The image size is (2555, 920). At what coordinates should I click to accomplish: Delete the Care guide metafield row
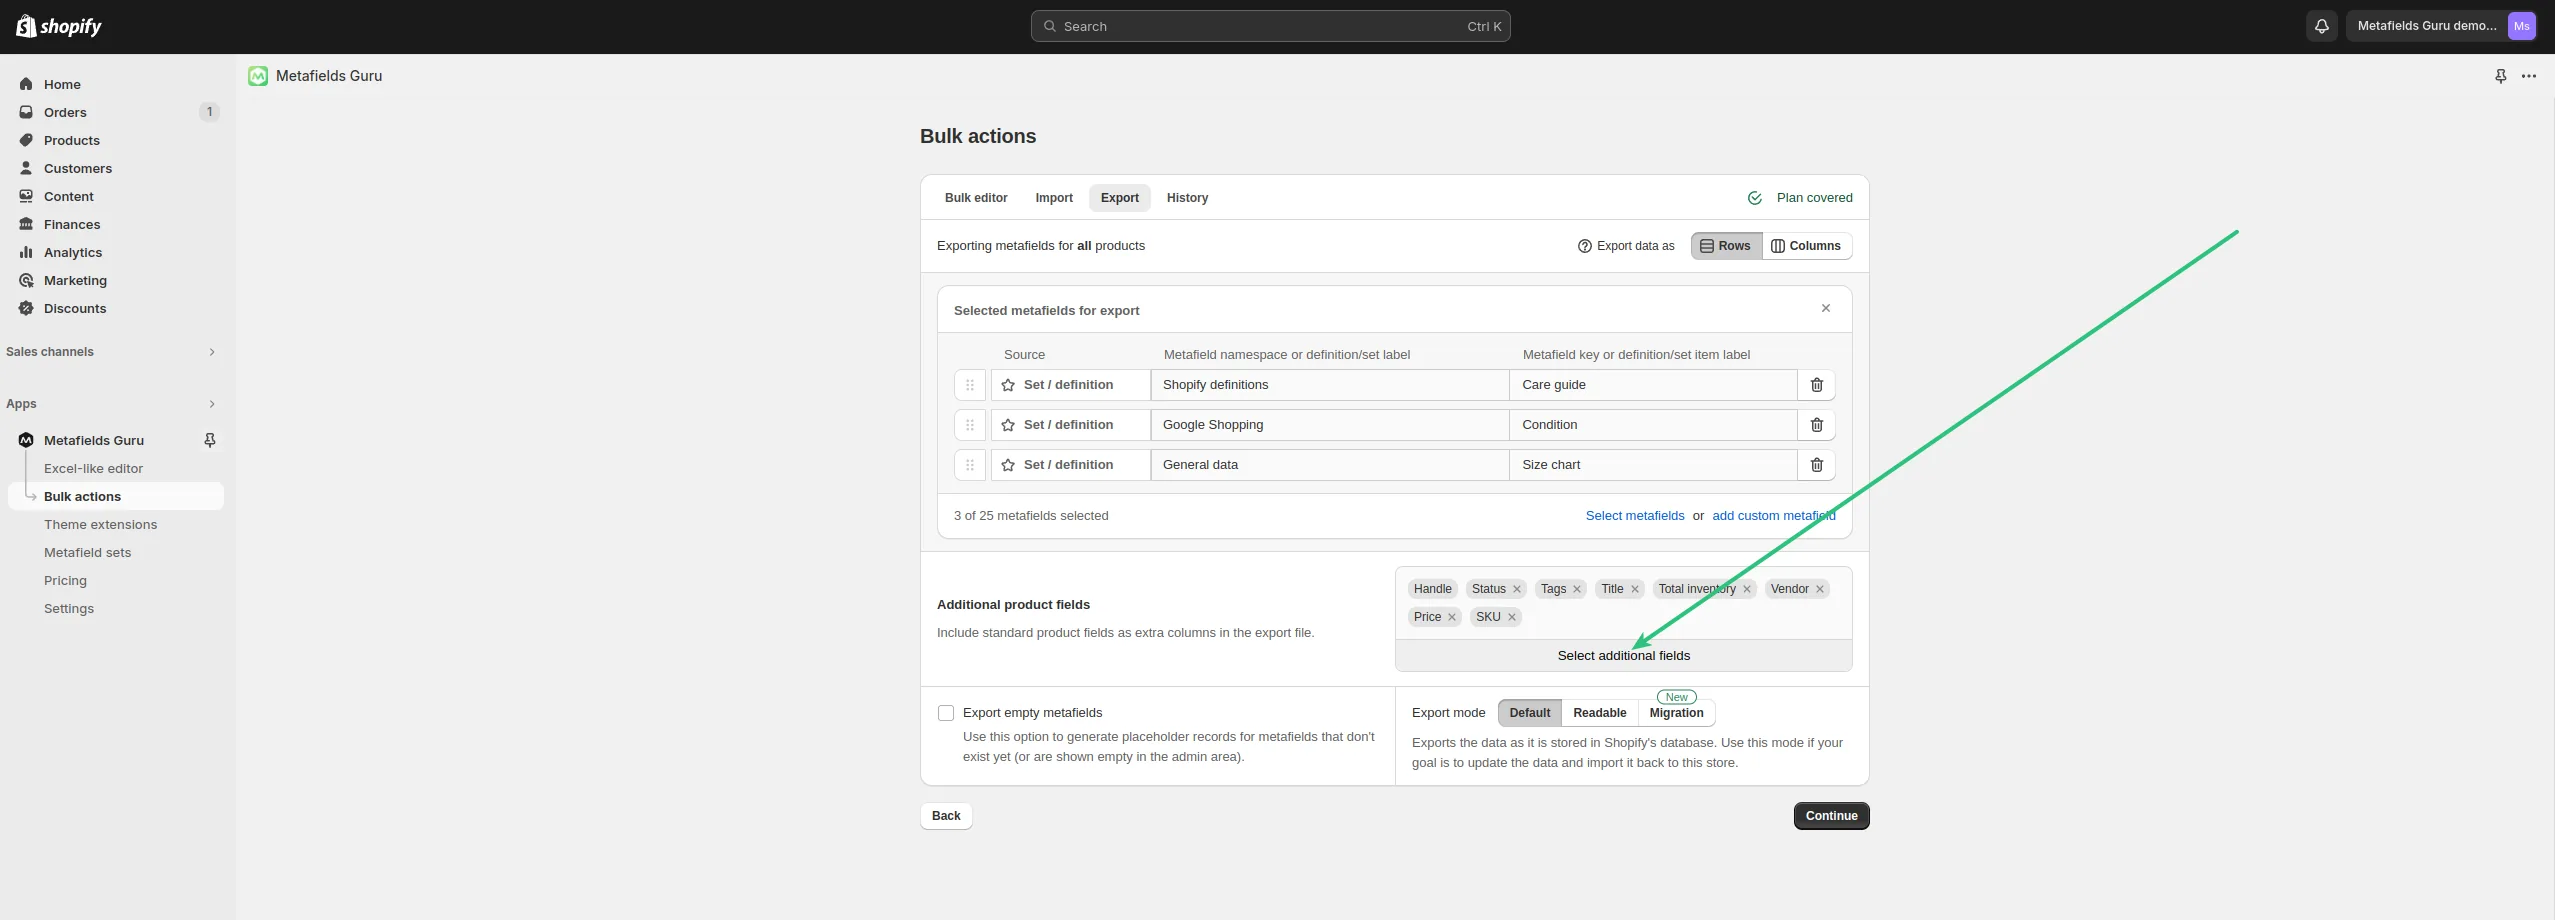(1817, 385)
